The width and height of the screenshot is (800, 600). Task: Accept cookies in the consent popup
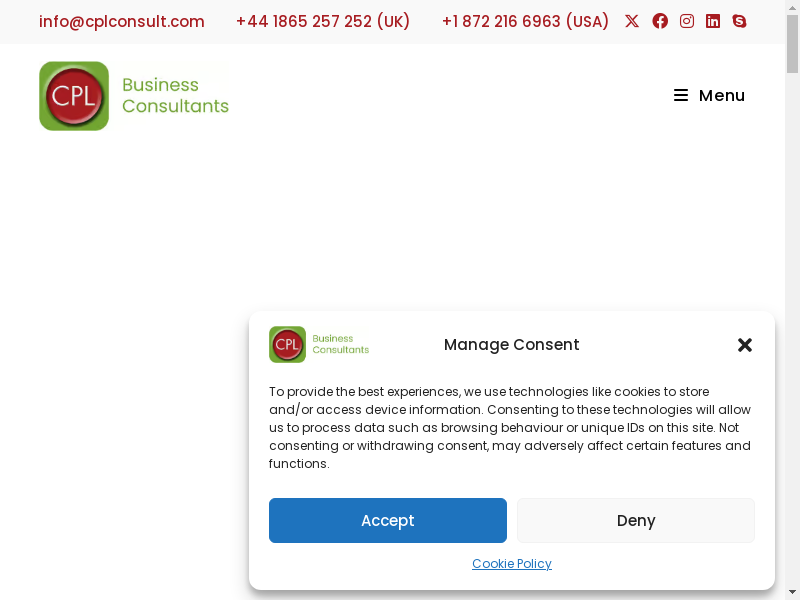(x=388, y=520)
